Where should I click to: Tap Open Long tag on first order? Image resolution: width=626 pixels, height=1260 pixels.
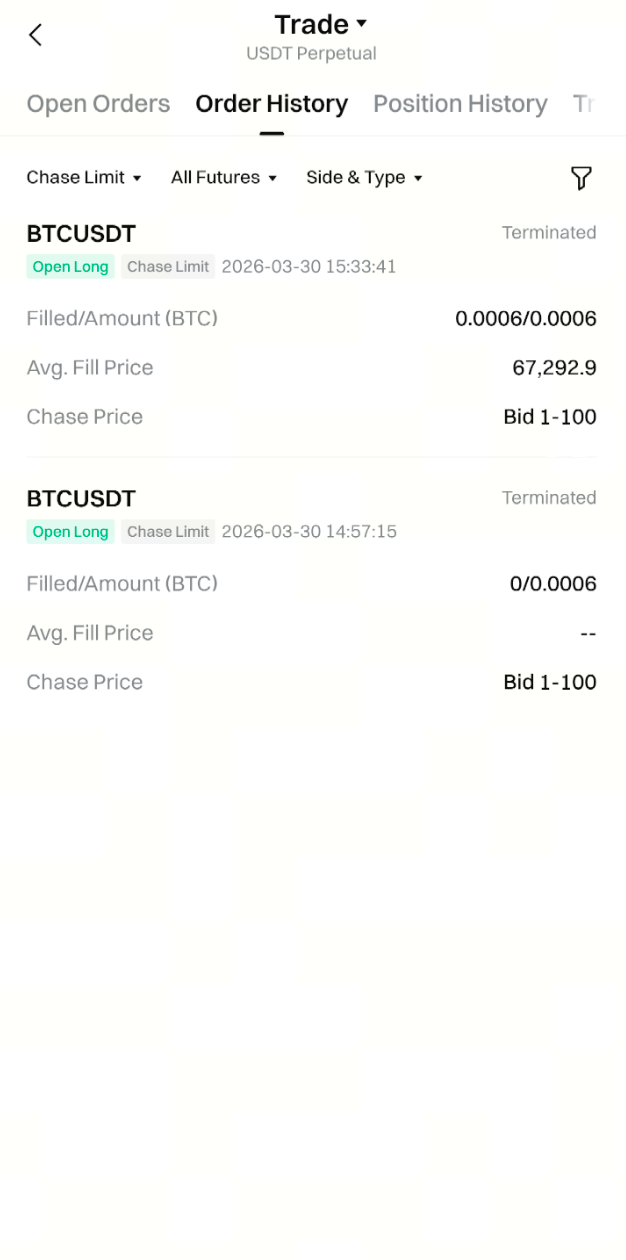pos(70,267)
